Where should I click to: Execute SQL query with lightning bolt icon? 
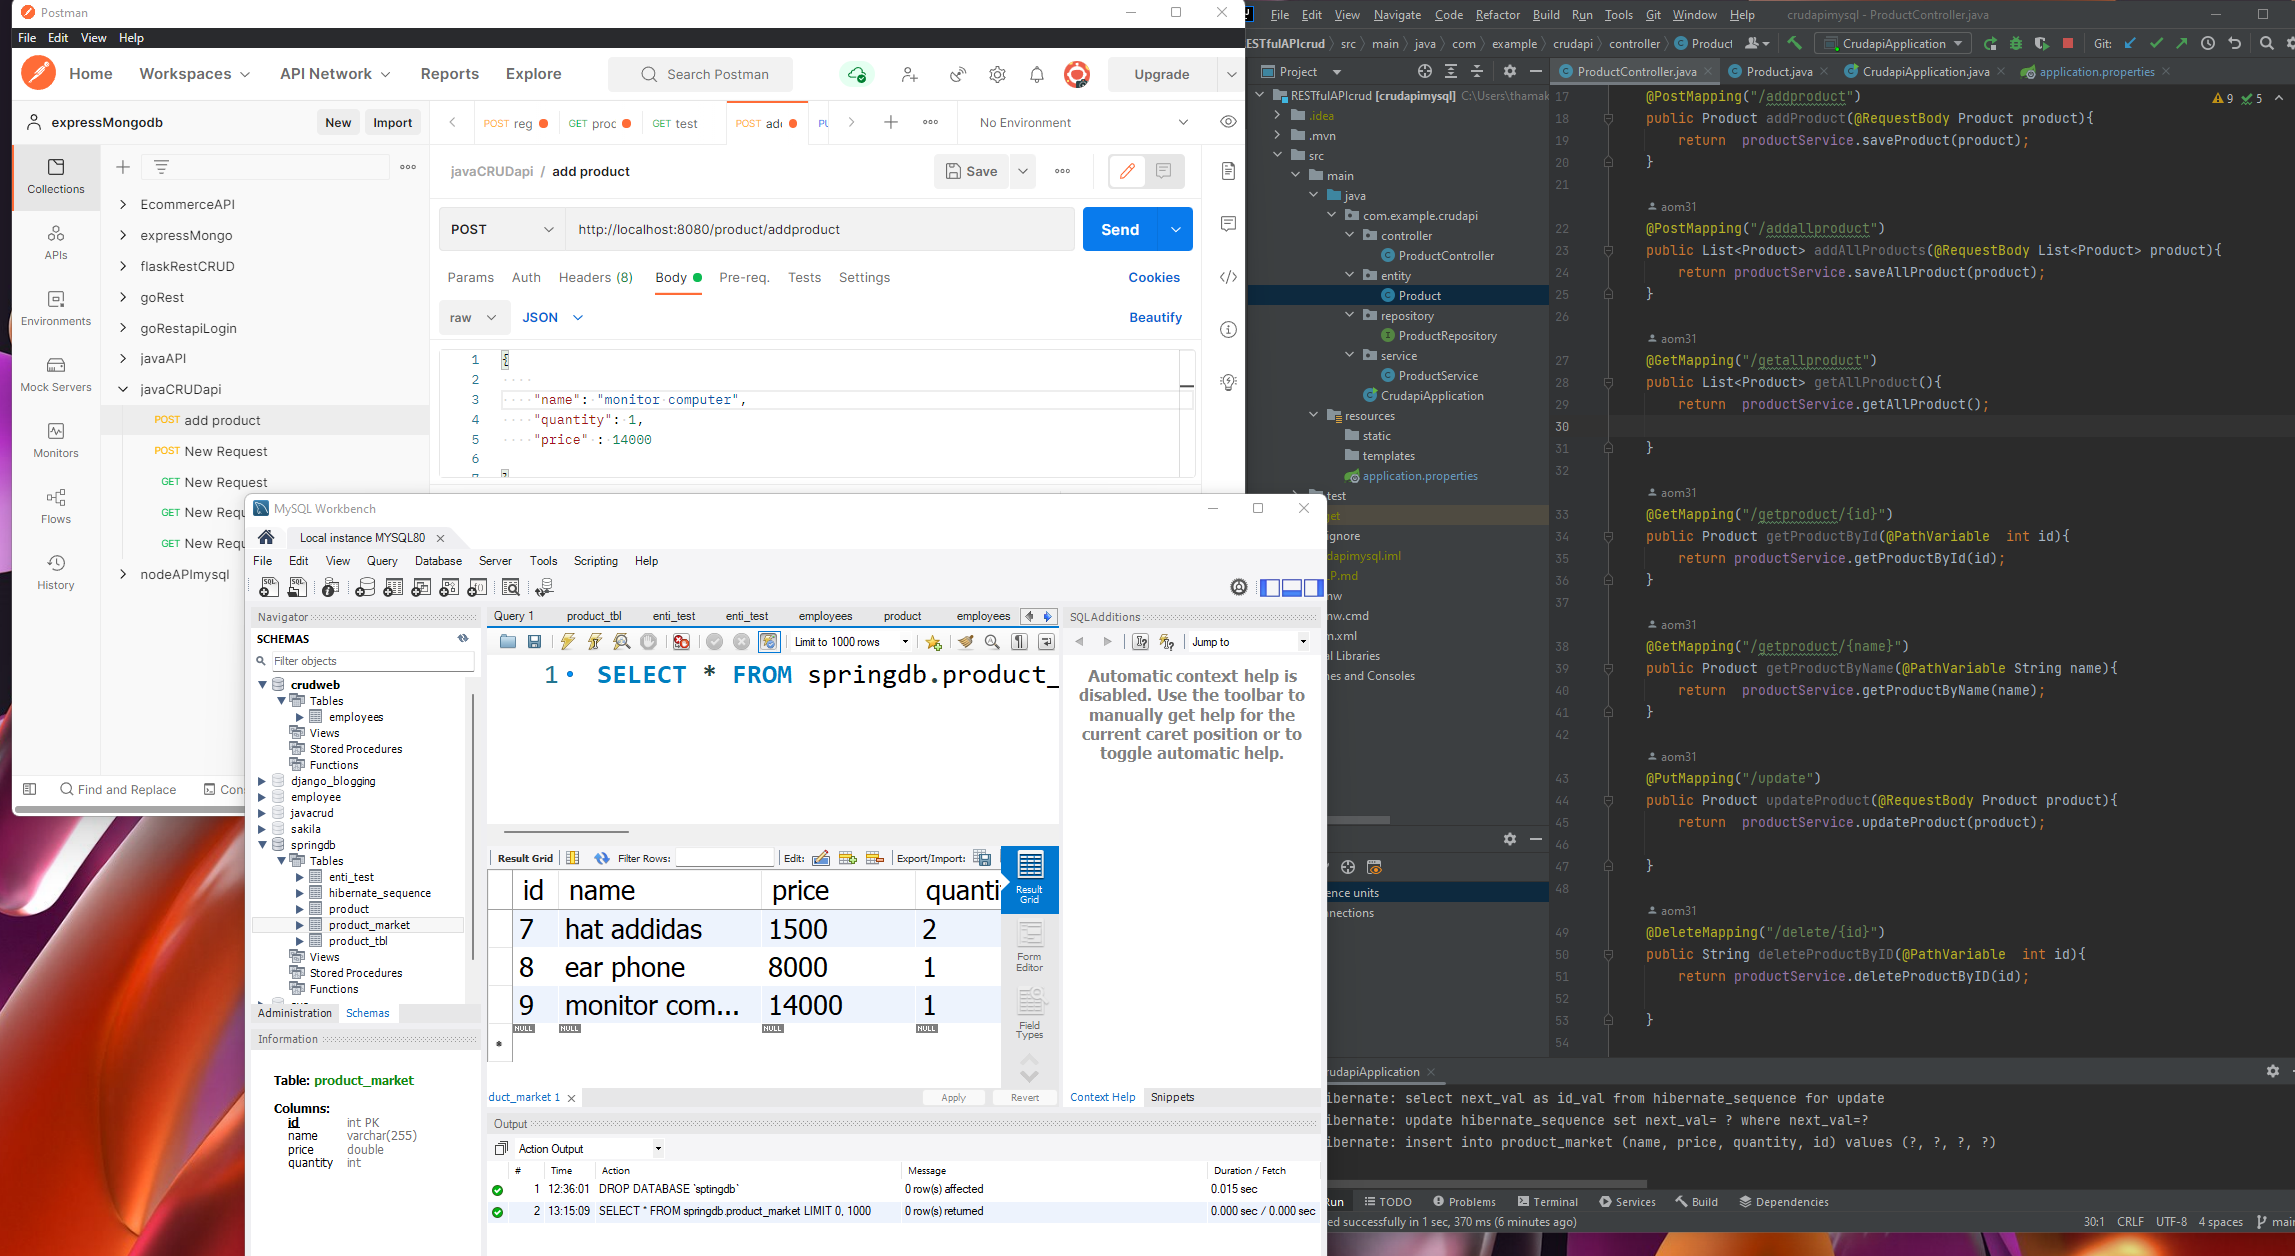click(568, 642)
